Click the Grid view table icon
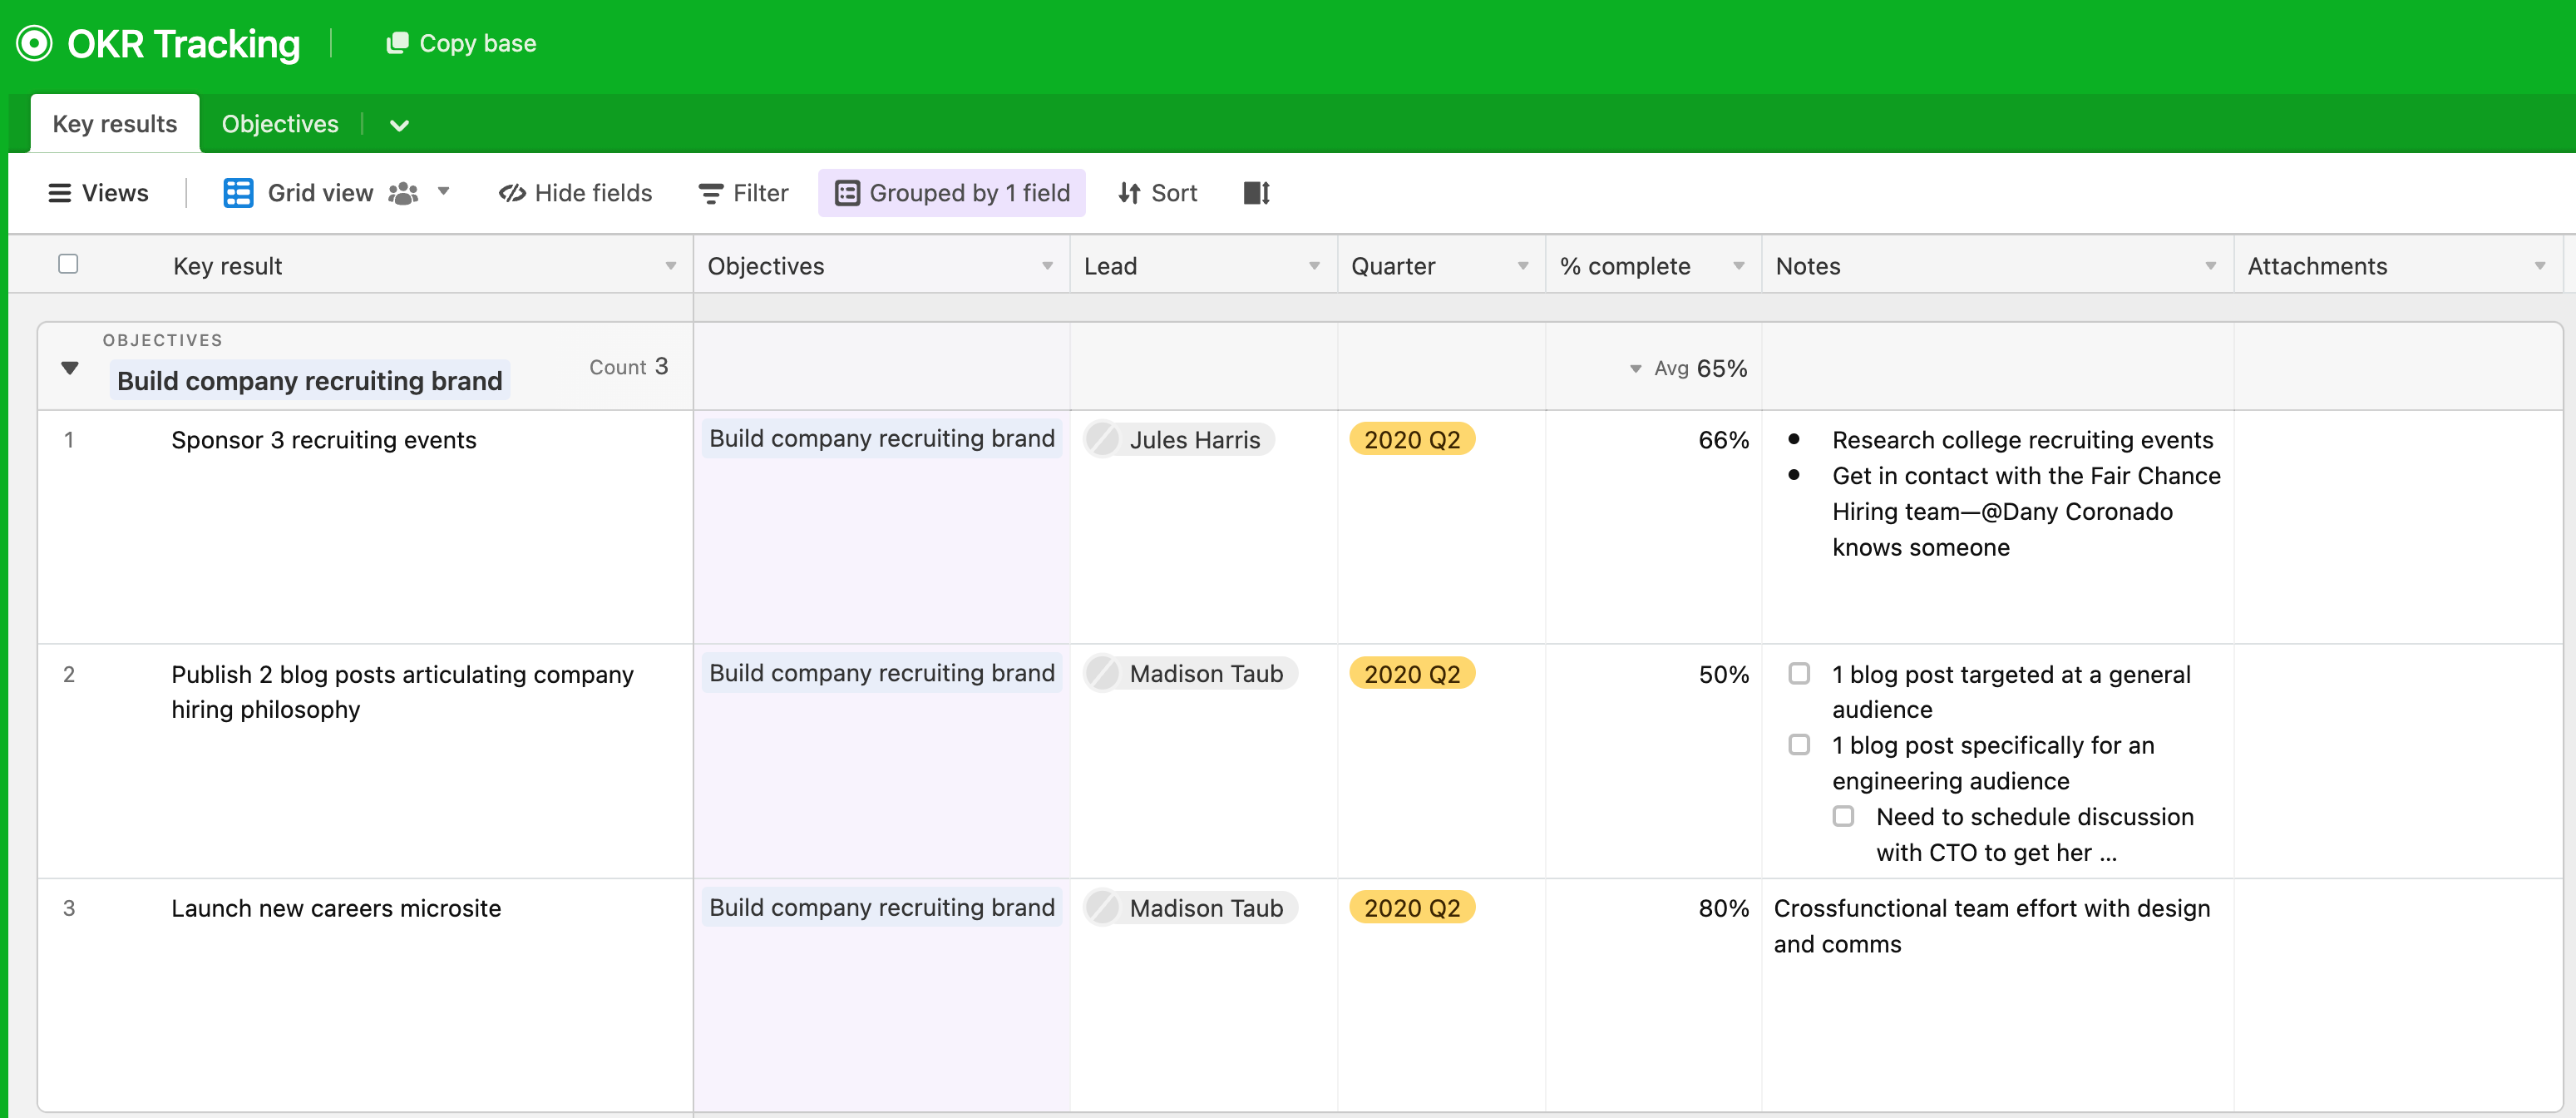 pyautogui.click(x=238, y=193)
